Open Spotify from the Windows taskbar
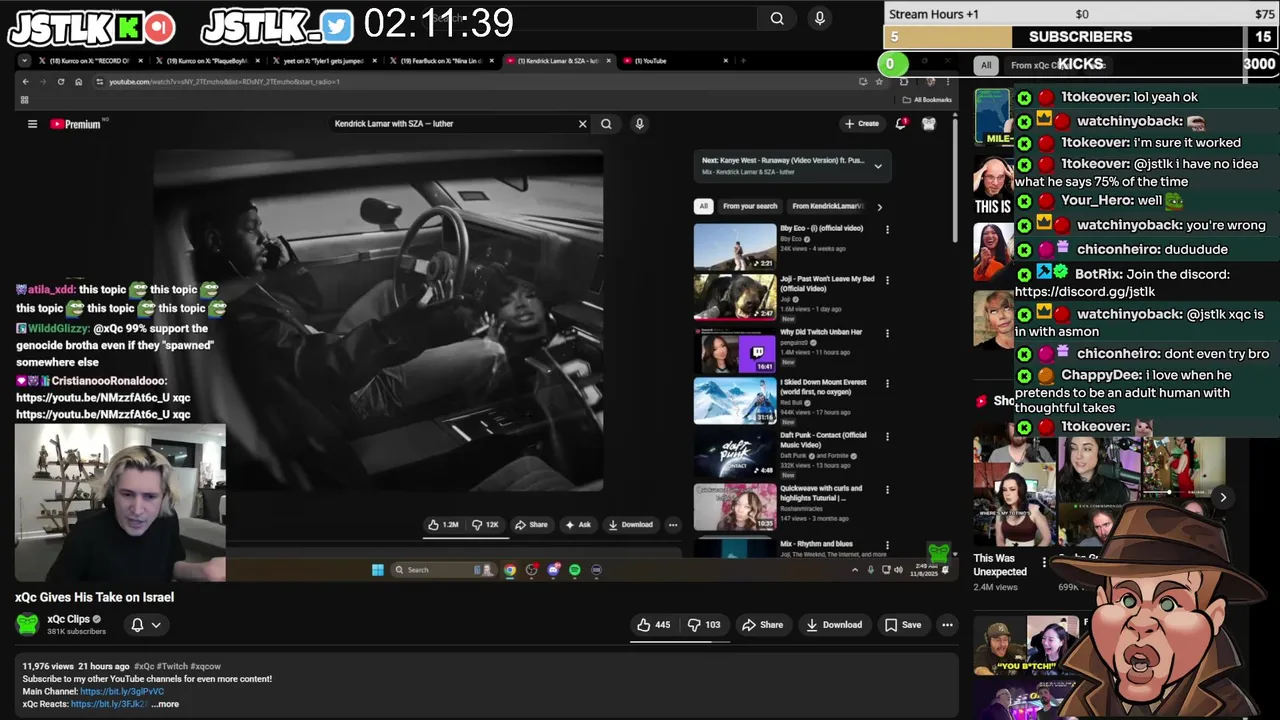This screenshot has height=720, width=1280. 575,570
